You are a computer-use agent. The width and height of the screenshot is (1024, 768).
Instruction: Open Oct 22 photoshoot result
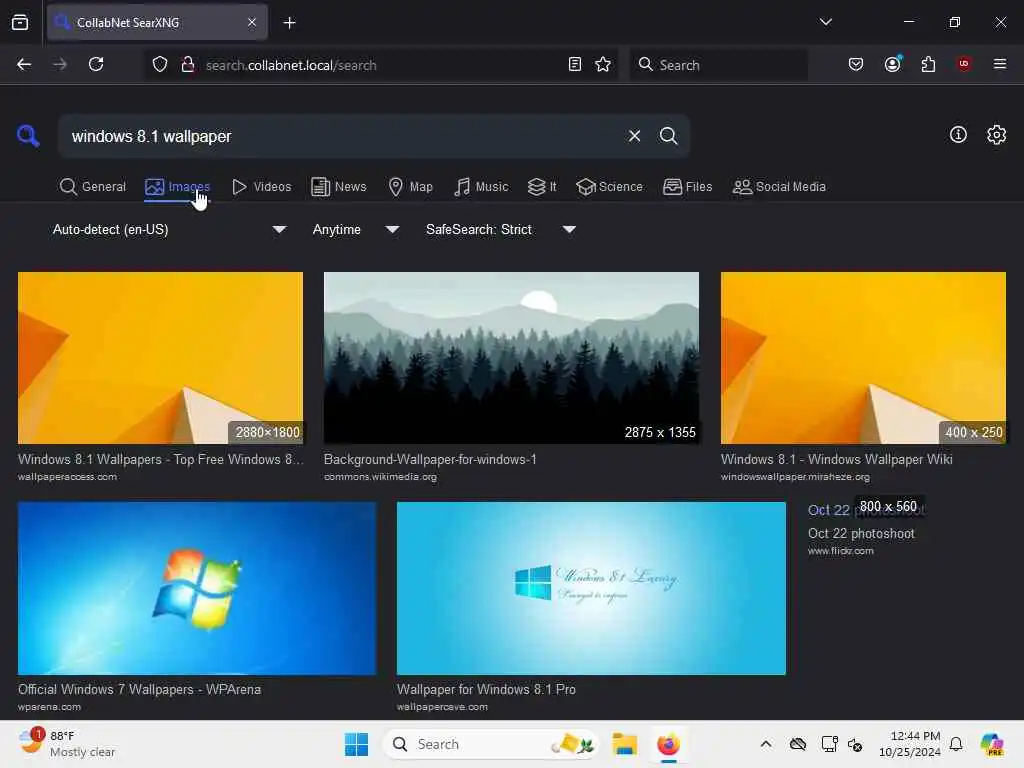861,533
